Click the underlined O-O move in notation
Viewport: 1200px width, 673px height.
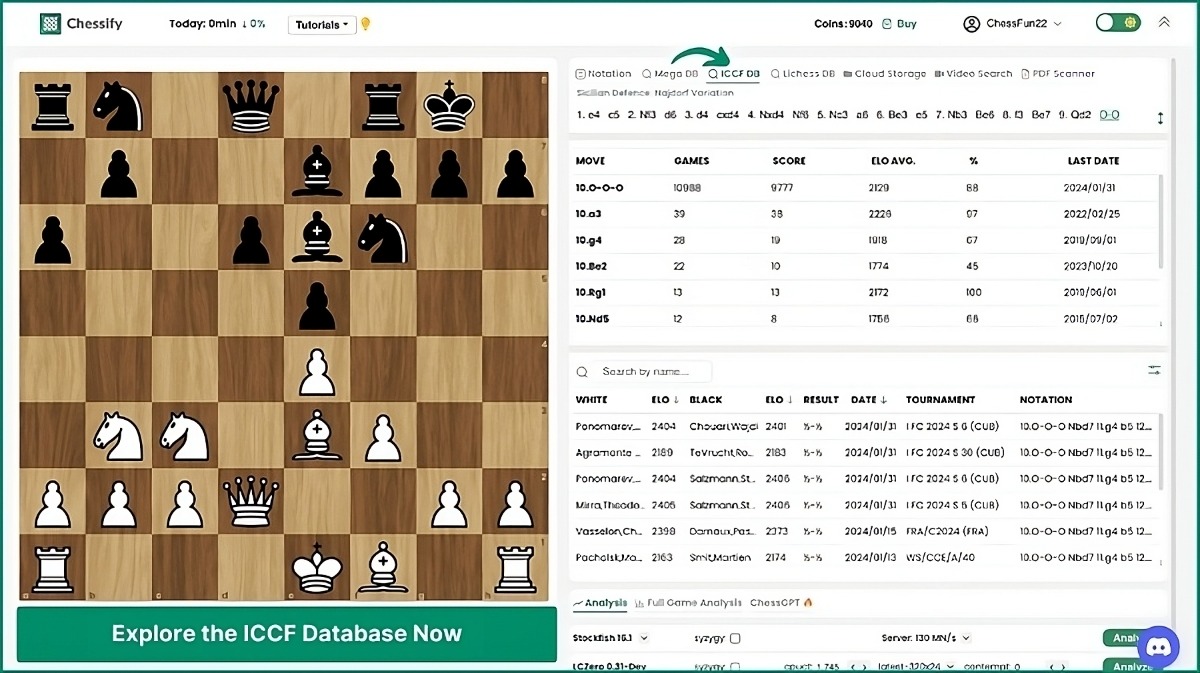(1109, 115)
